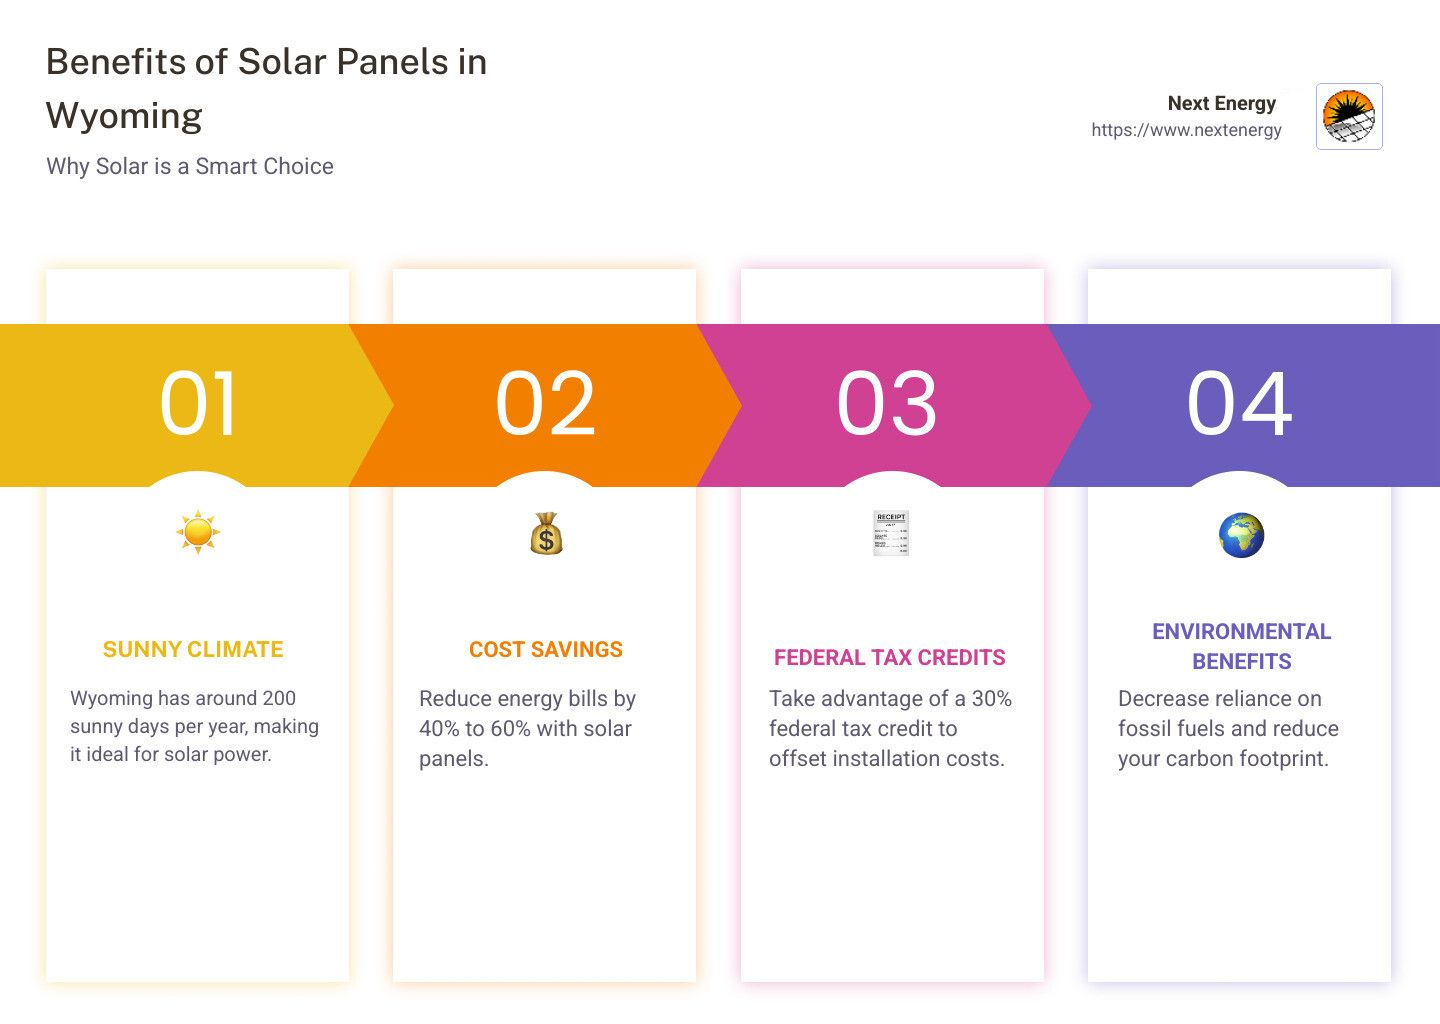Select the pink 03 arrow banner
The image size is (1440, 1024).
point(893,405)
